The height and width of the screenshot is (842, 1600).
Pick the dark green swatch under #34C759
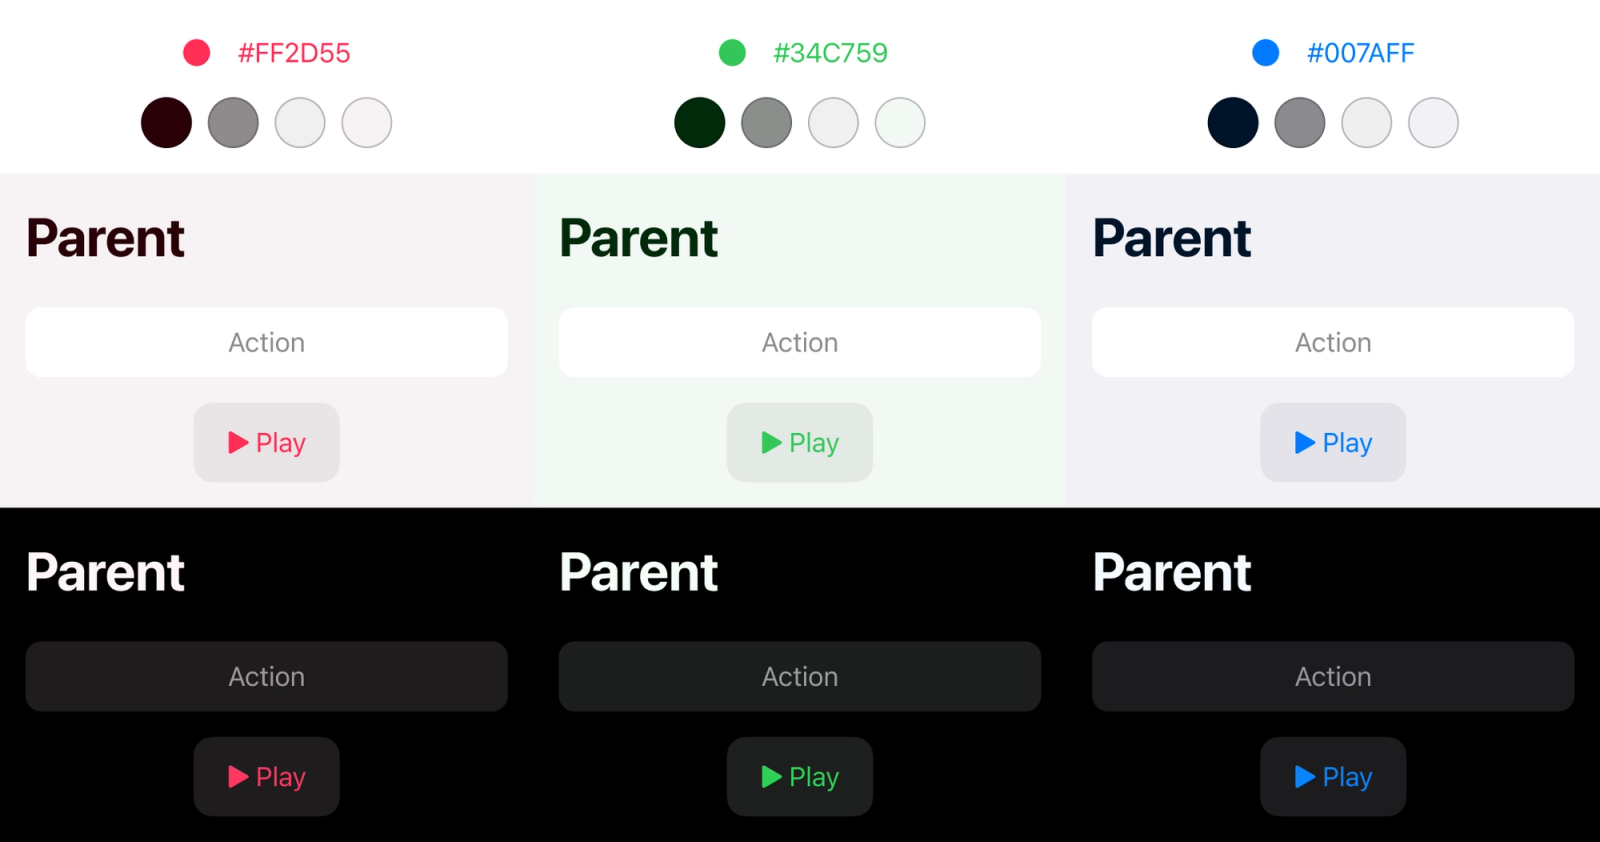pos(700,123)
